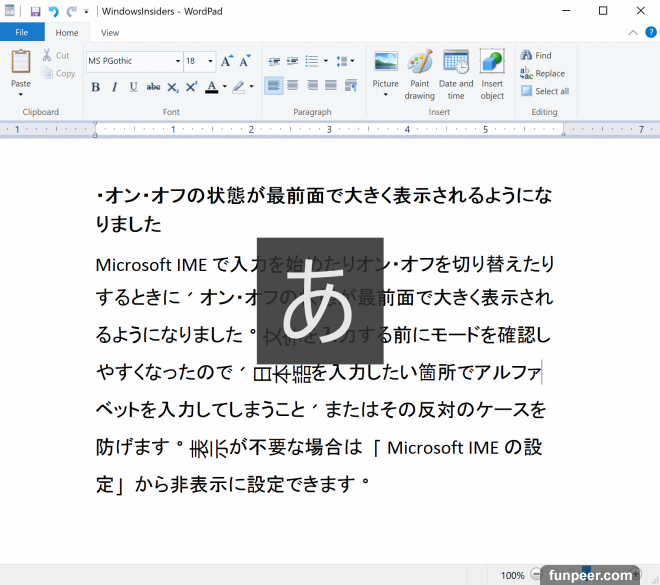This screenshot has height=585, width=660.
Task: Switch to the View tab
Action: (x=110, y=33)
